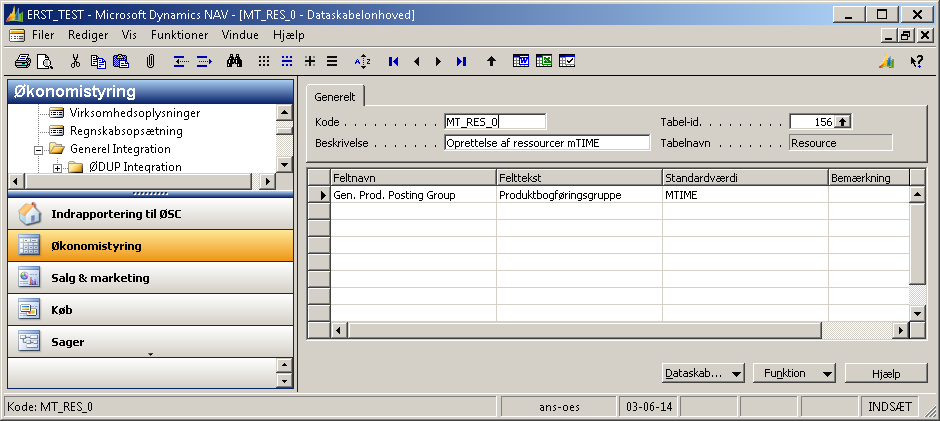Screen dimensions: 940x421
Task: Open the Dataskab... dropdown button
Action: click(703, 373)
